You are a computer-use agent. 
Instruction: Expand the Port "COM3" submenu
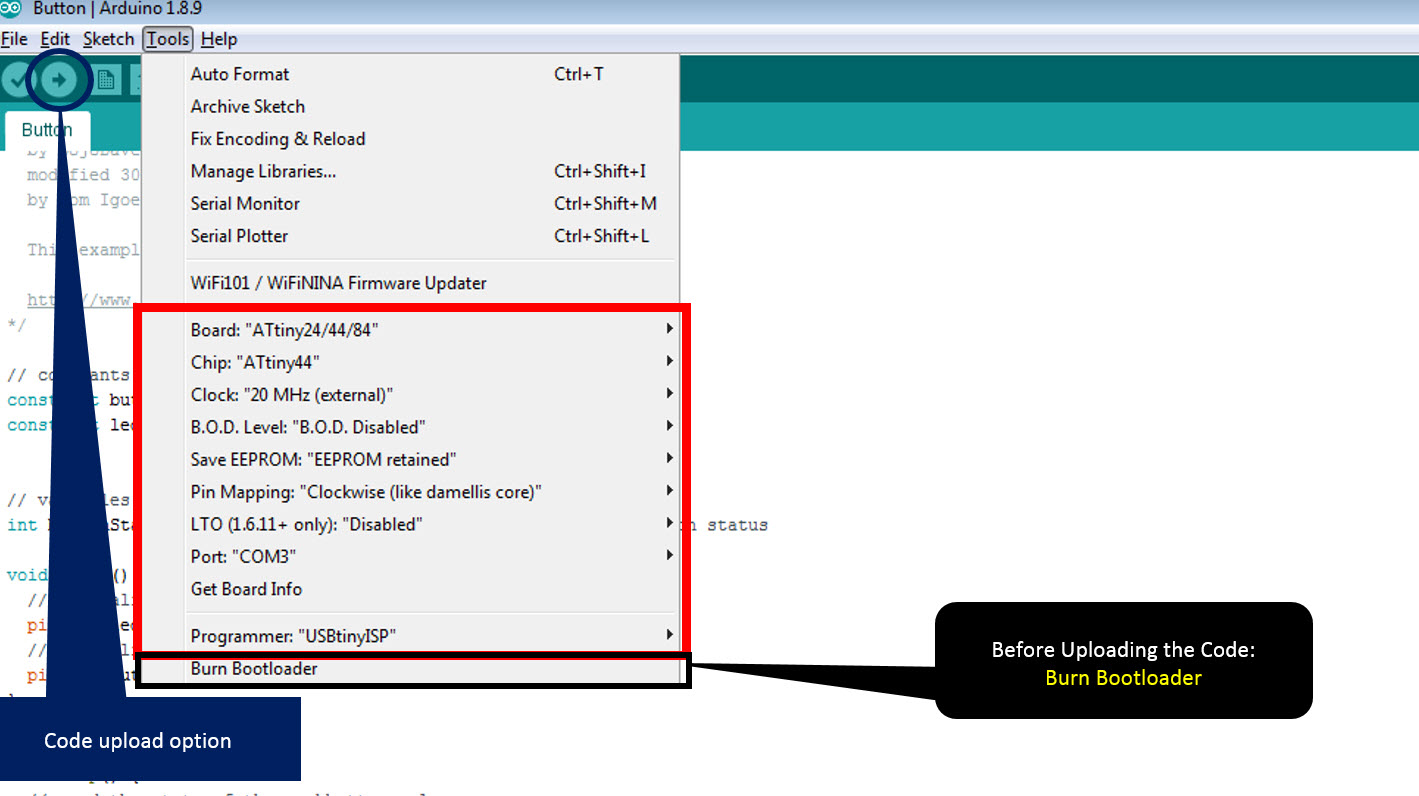click(410, 556)
